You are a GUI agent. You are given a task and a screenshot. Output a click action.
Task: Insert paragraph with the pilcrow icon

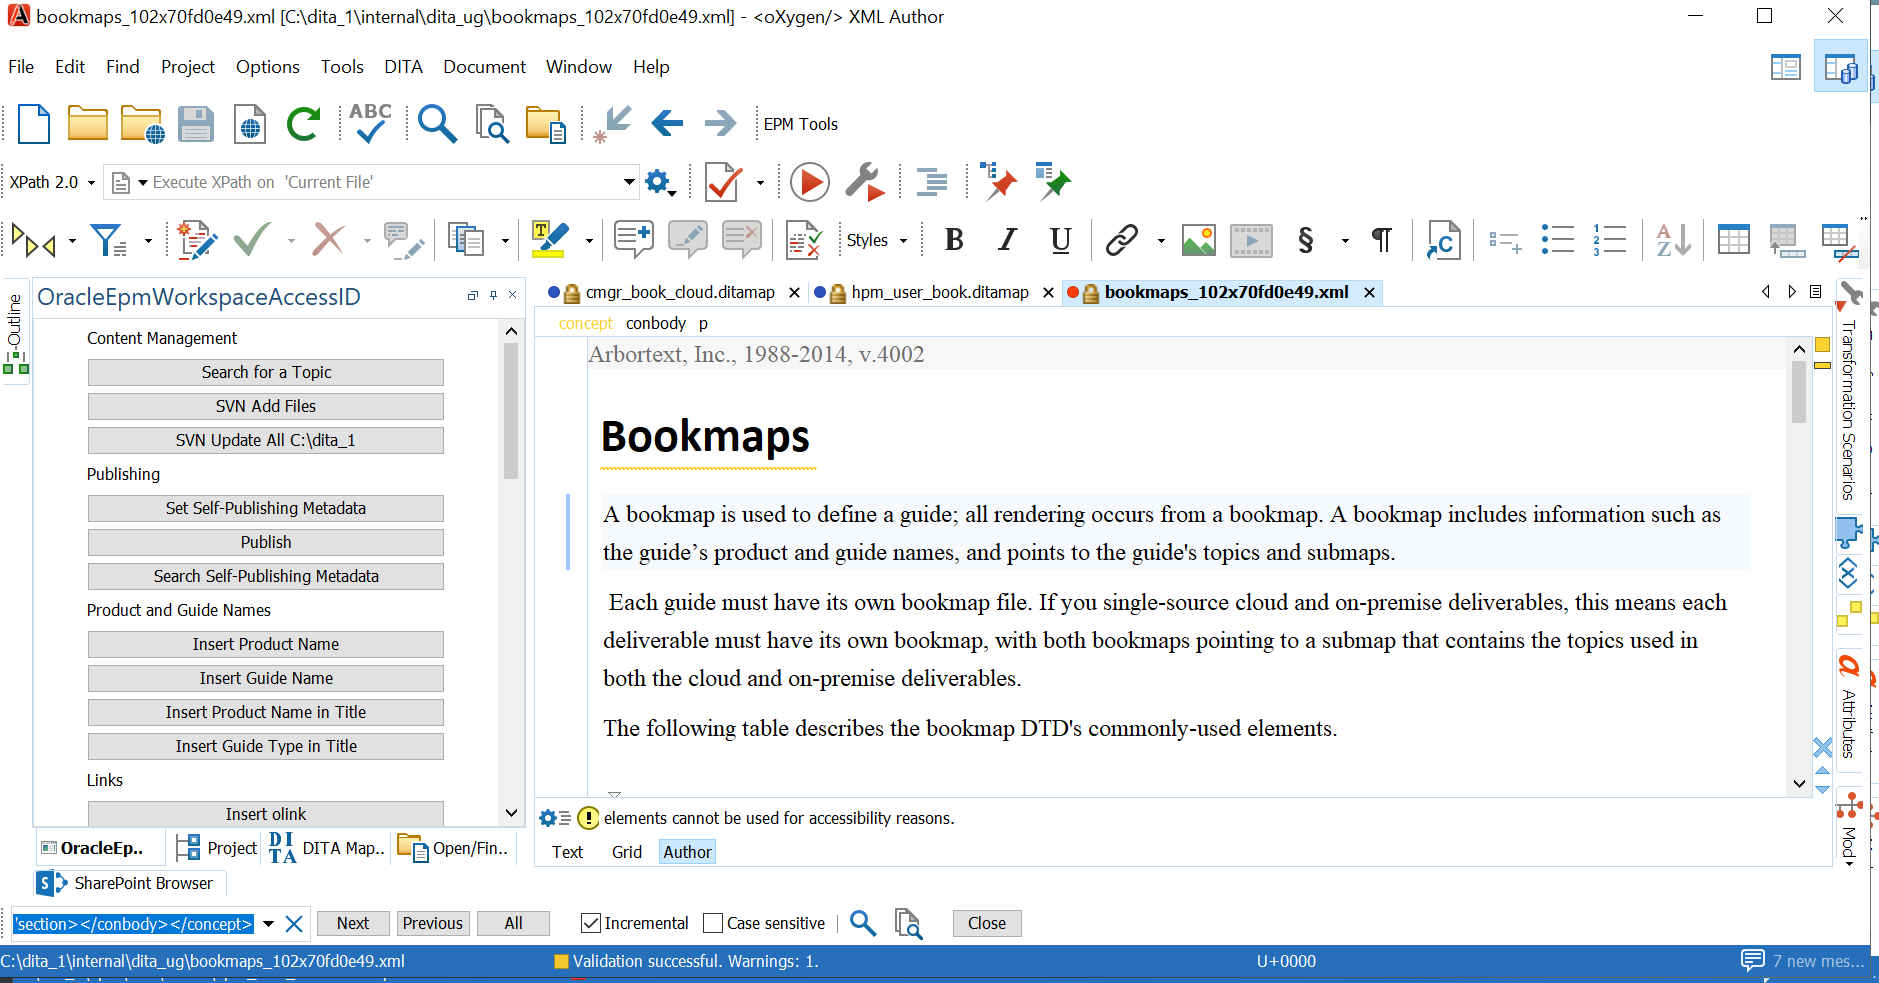pyautogui.click(x=1382, y=240)
